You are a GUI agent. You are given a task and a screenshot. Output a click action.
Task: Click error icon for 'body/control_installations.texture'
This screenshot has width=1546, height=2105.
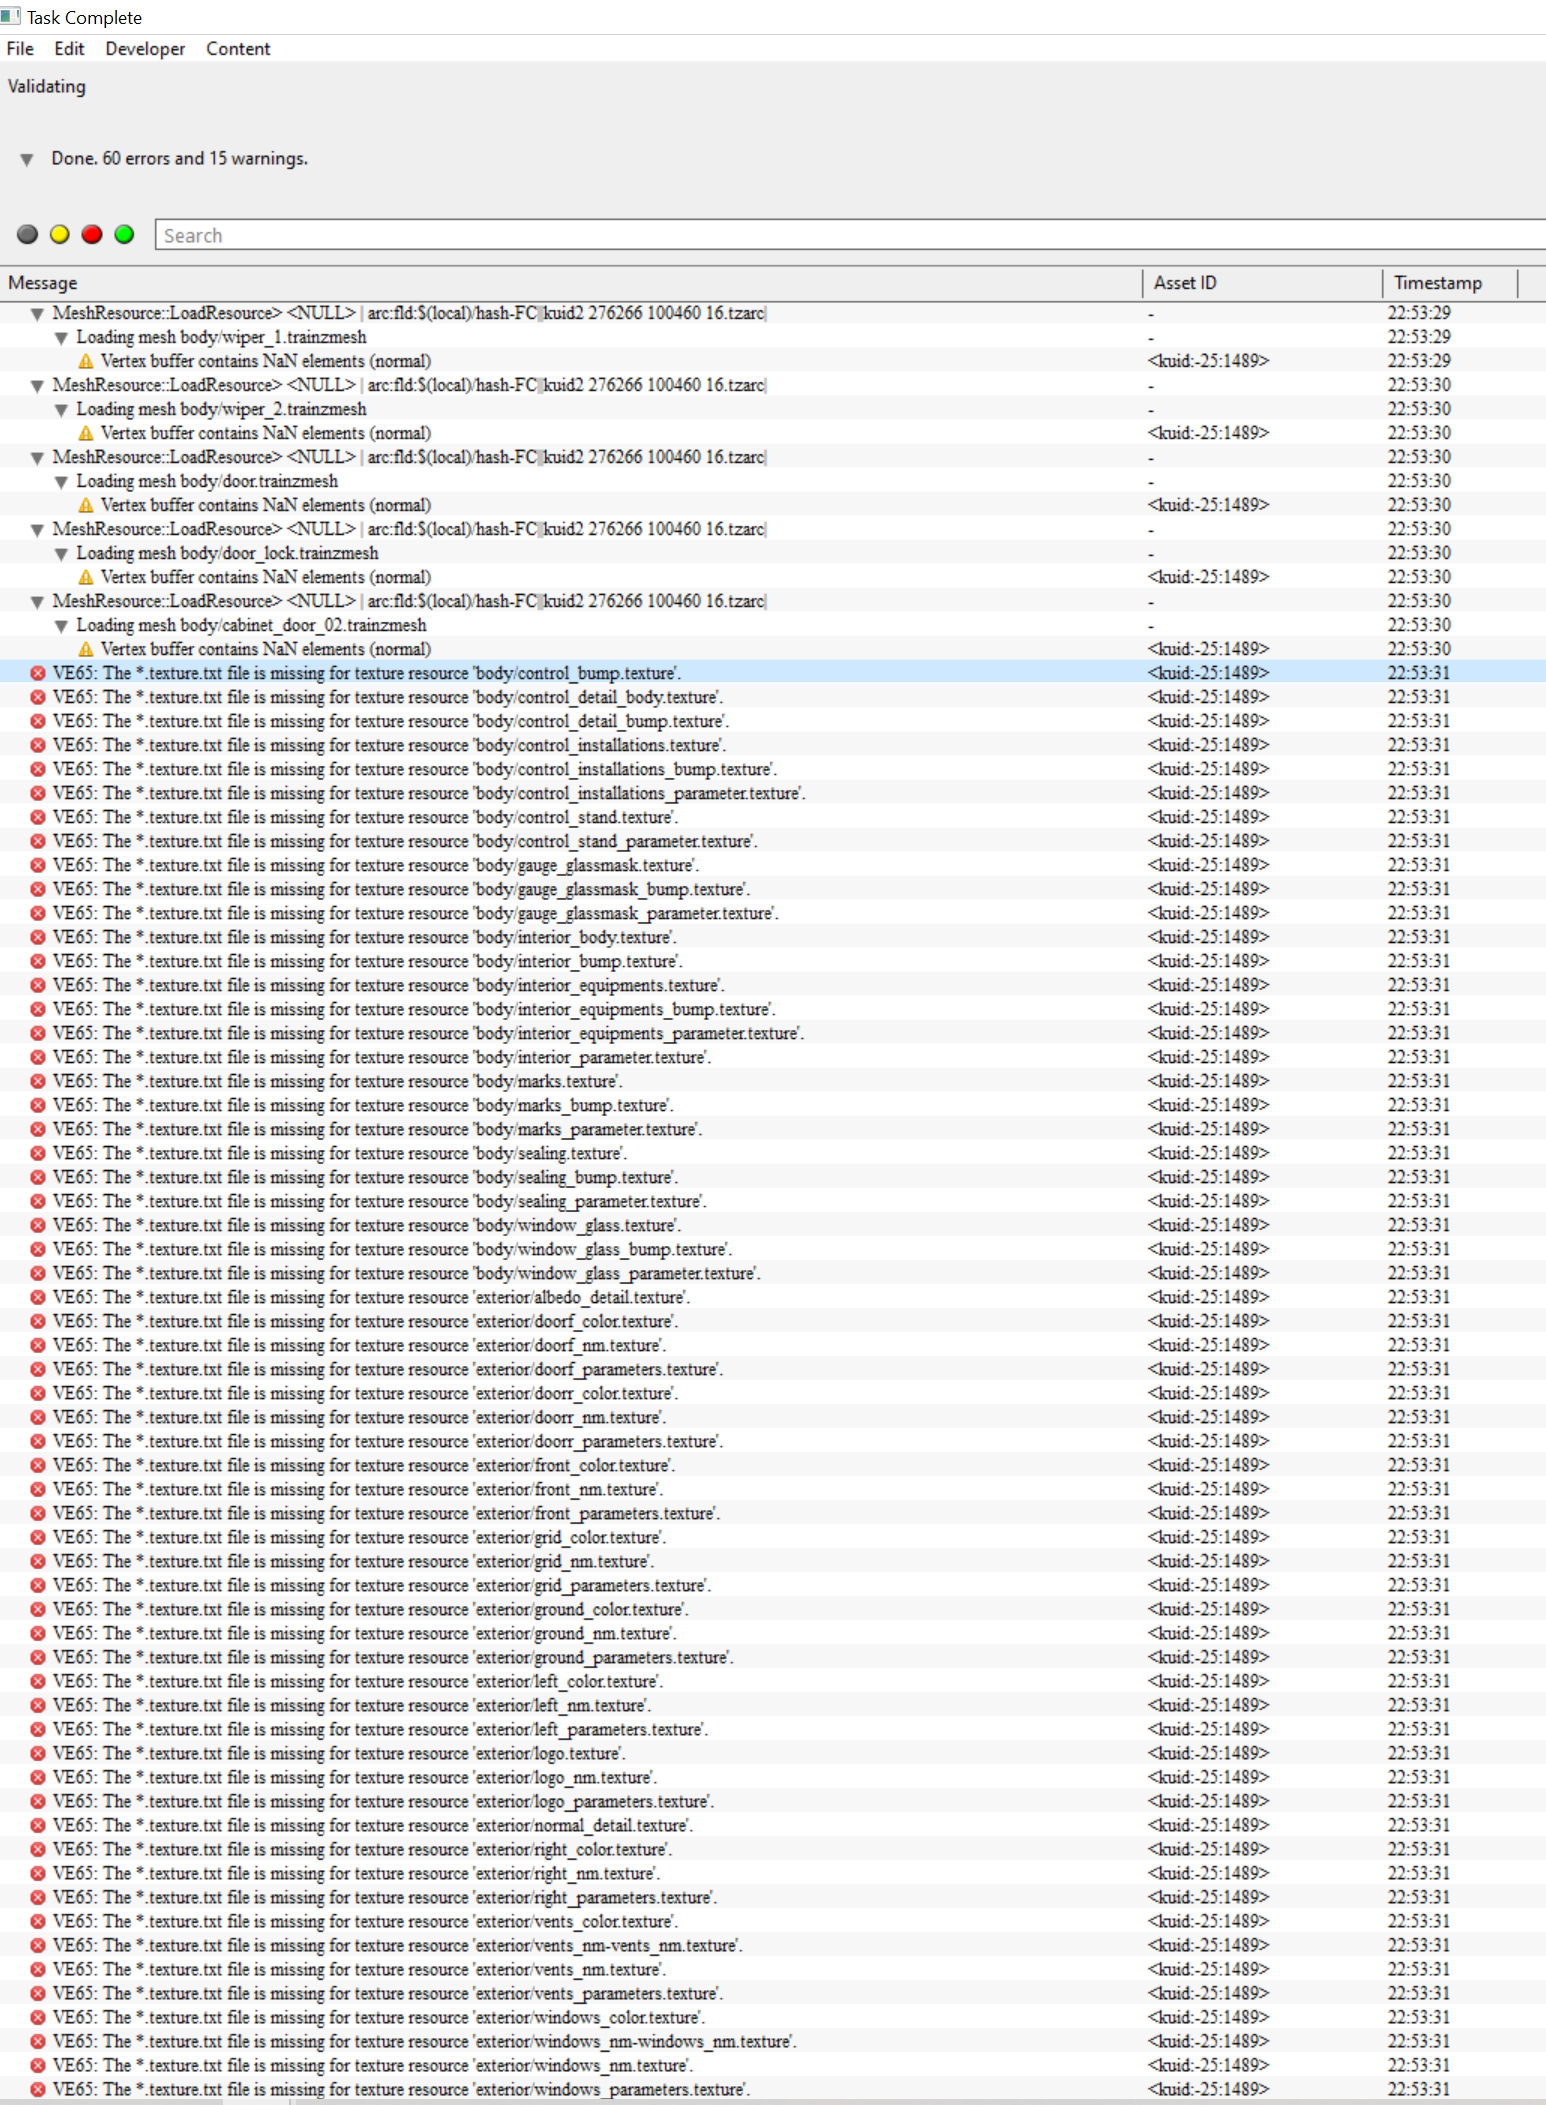click(38, 745)
